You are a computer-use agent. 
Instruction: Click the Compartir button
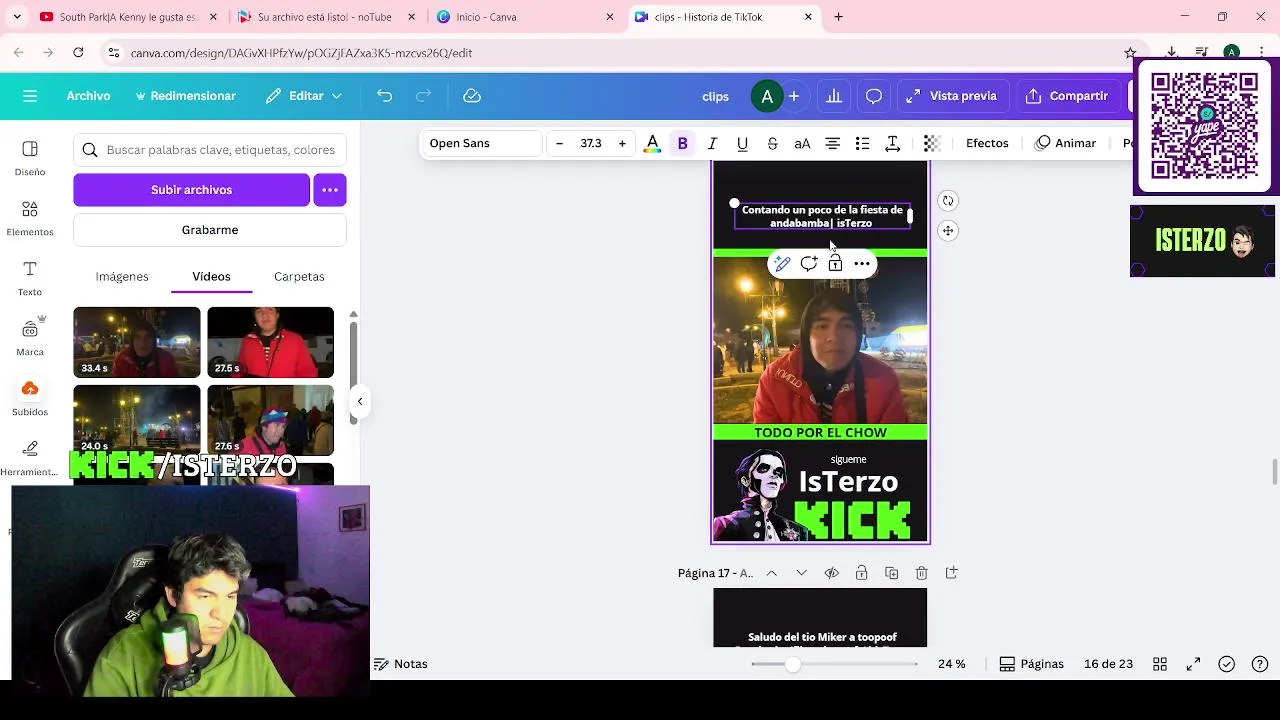[1067, 96]
